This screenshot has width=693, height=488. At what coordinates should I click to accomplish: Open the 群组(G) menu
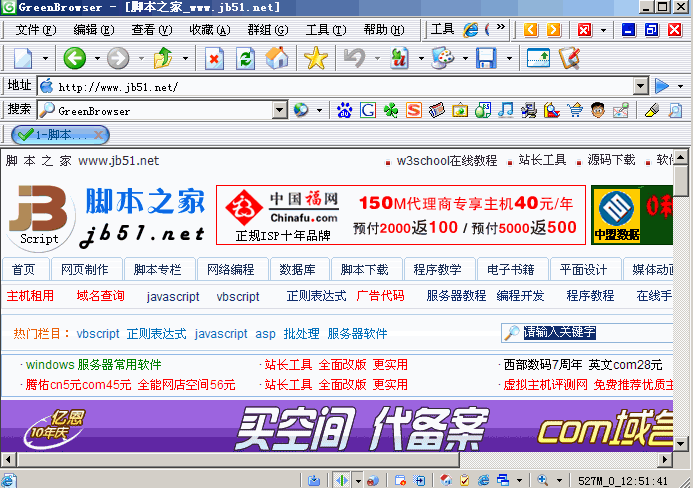click(268, 30)
